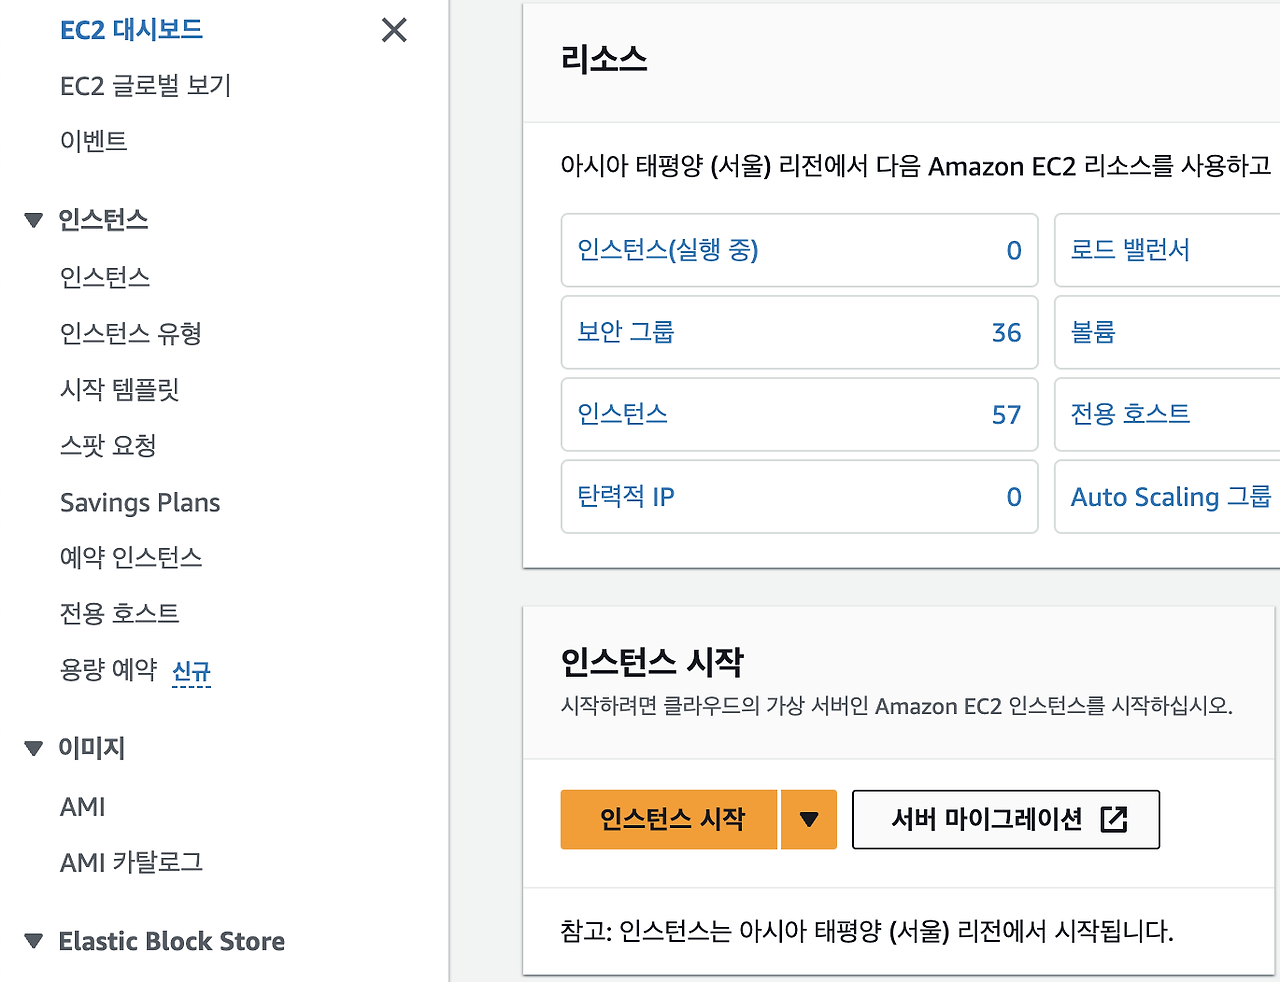This screenshot has height=982, width=1280.
Task: Open Auto Scaling 그룹 resource card
Action: [1167, 496]
